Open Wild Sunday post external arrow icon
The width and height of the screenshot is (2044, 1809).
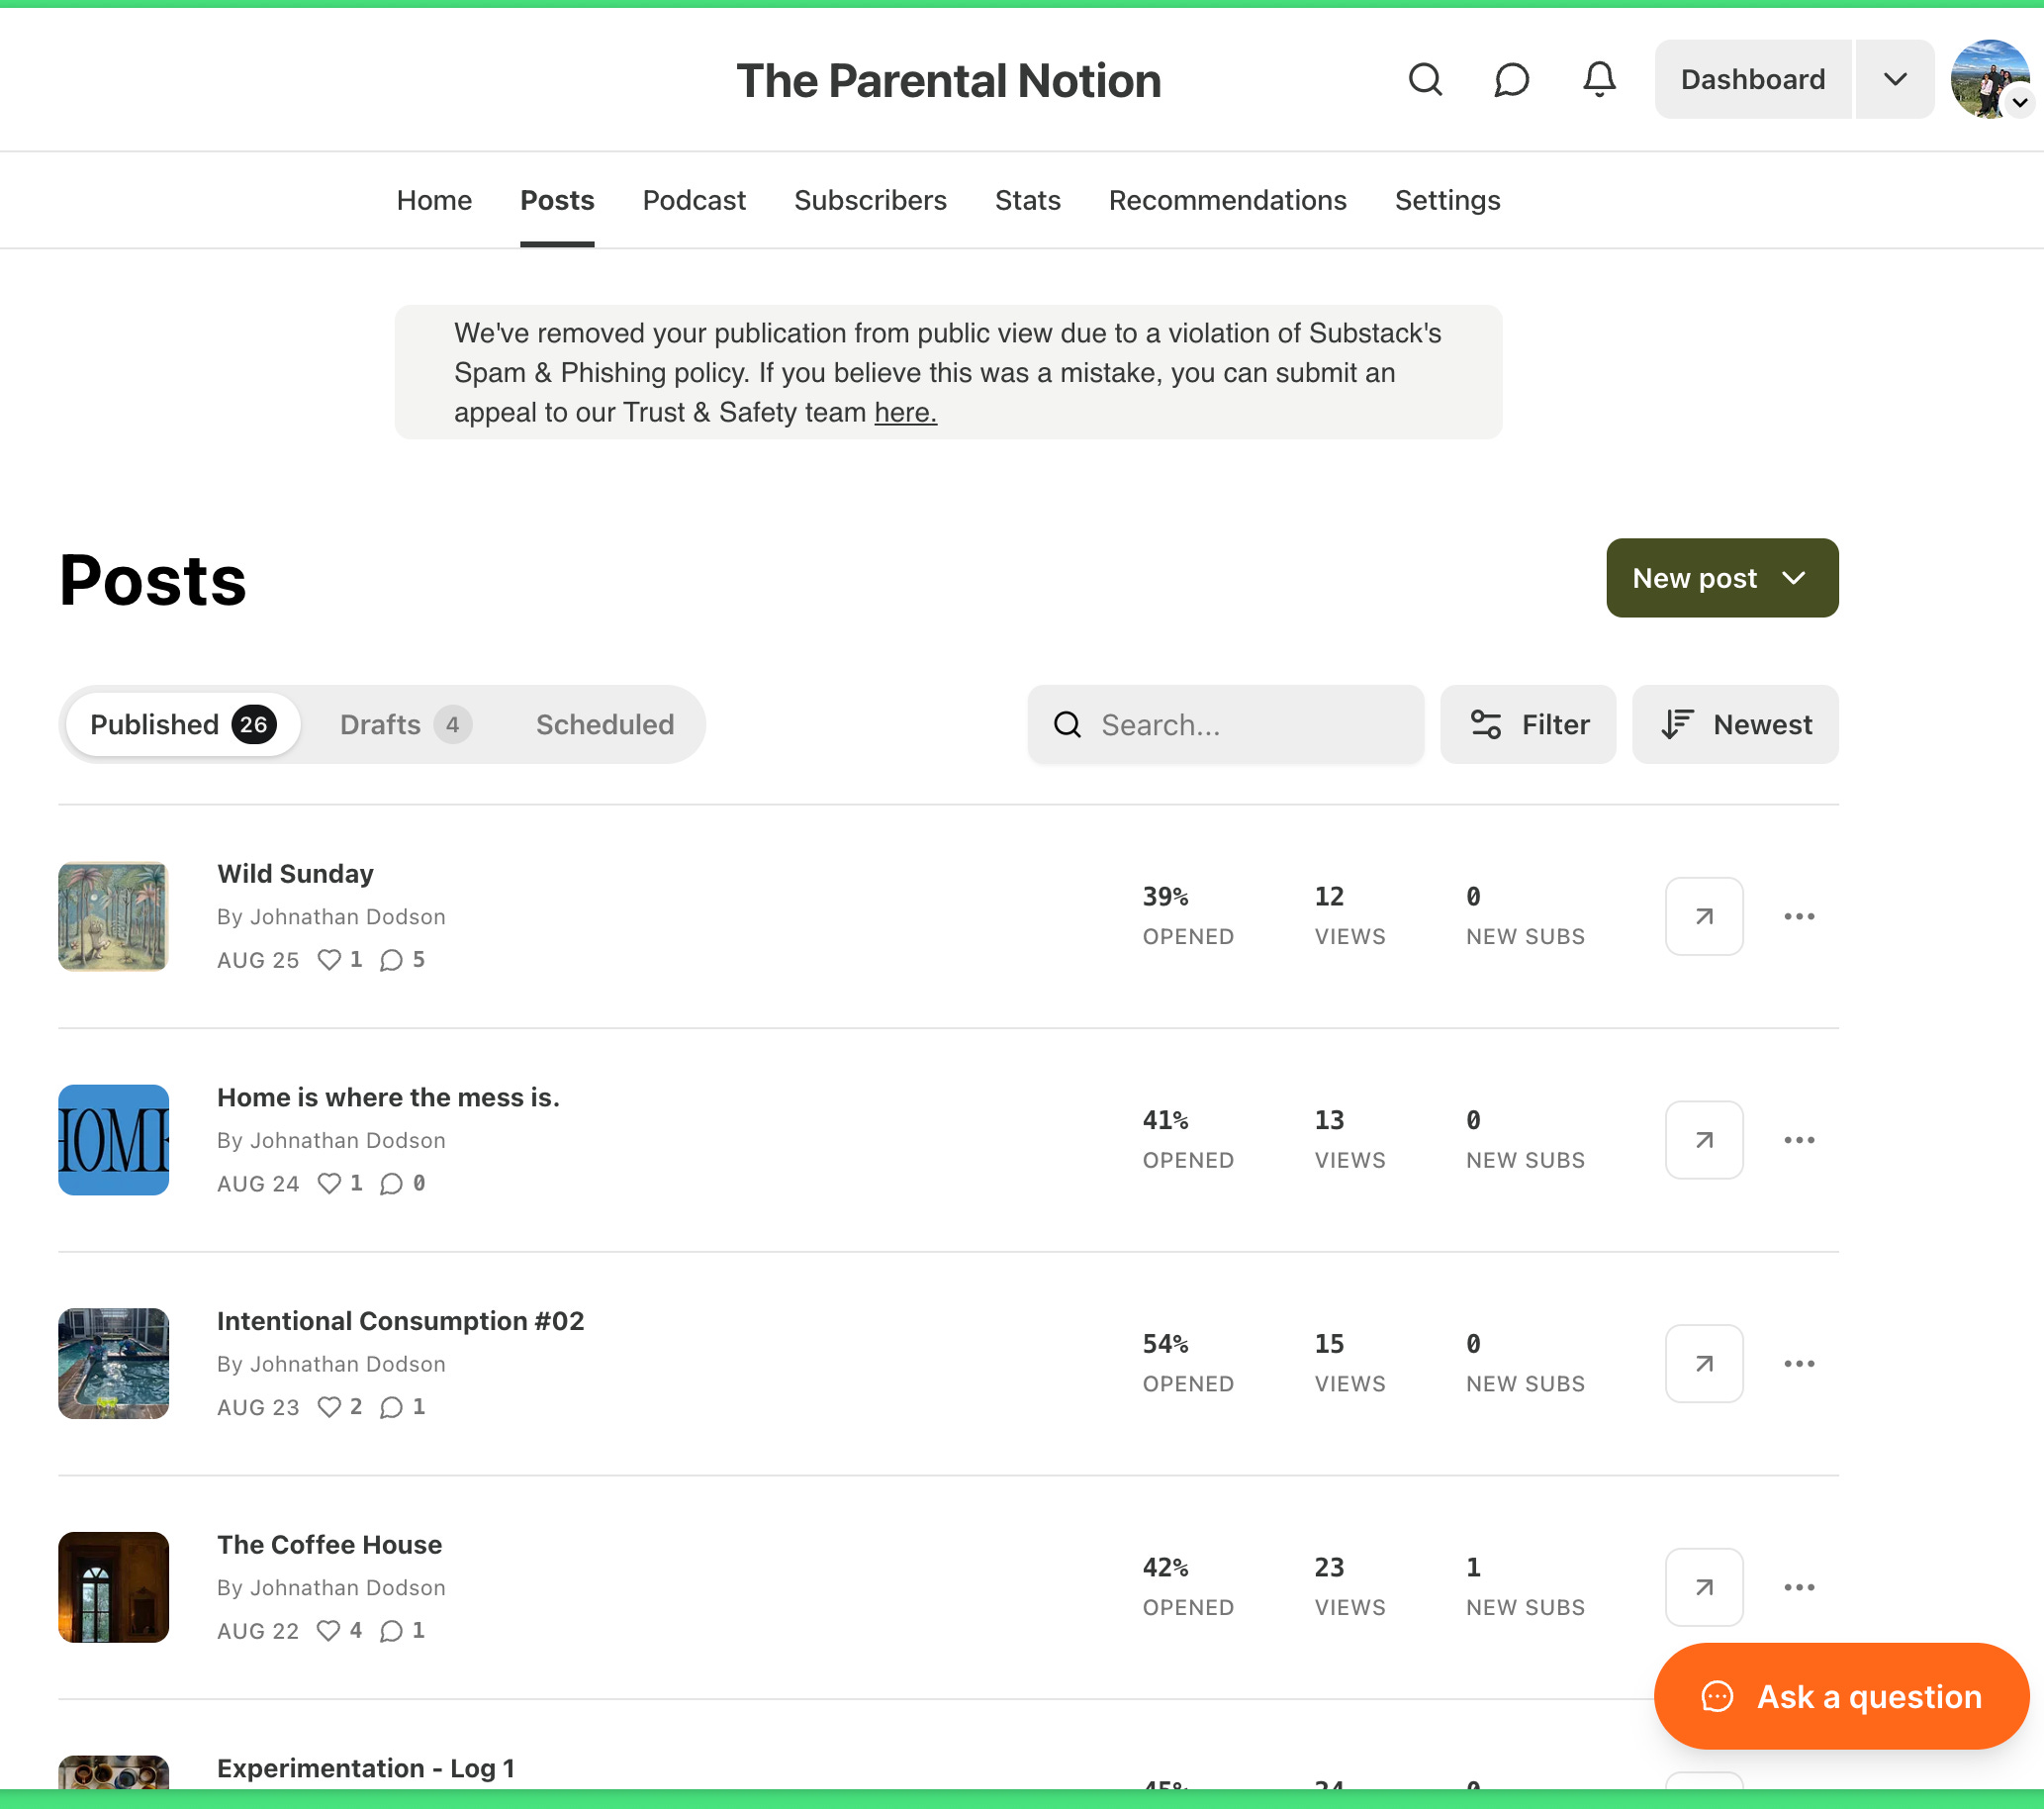click(1704, 916)
